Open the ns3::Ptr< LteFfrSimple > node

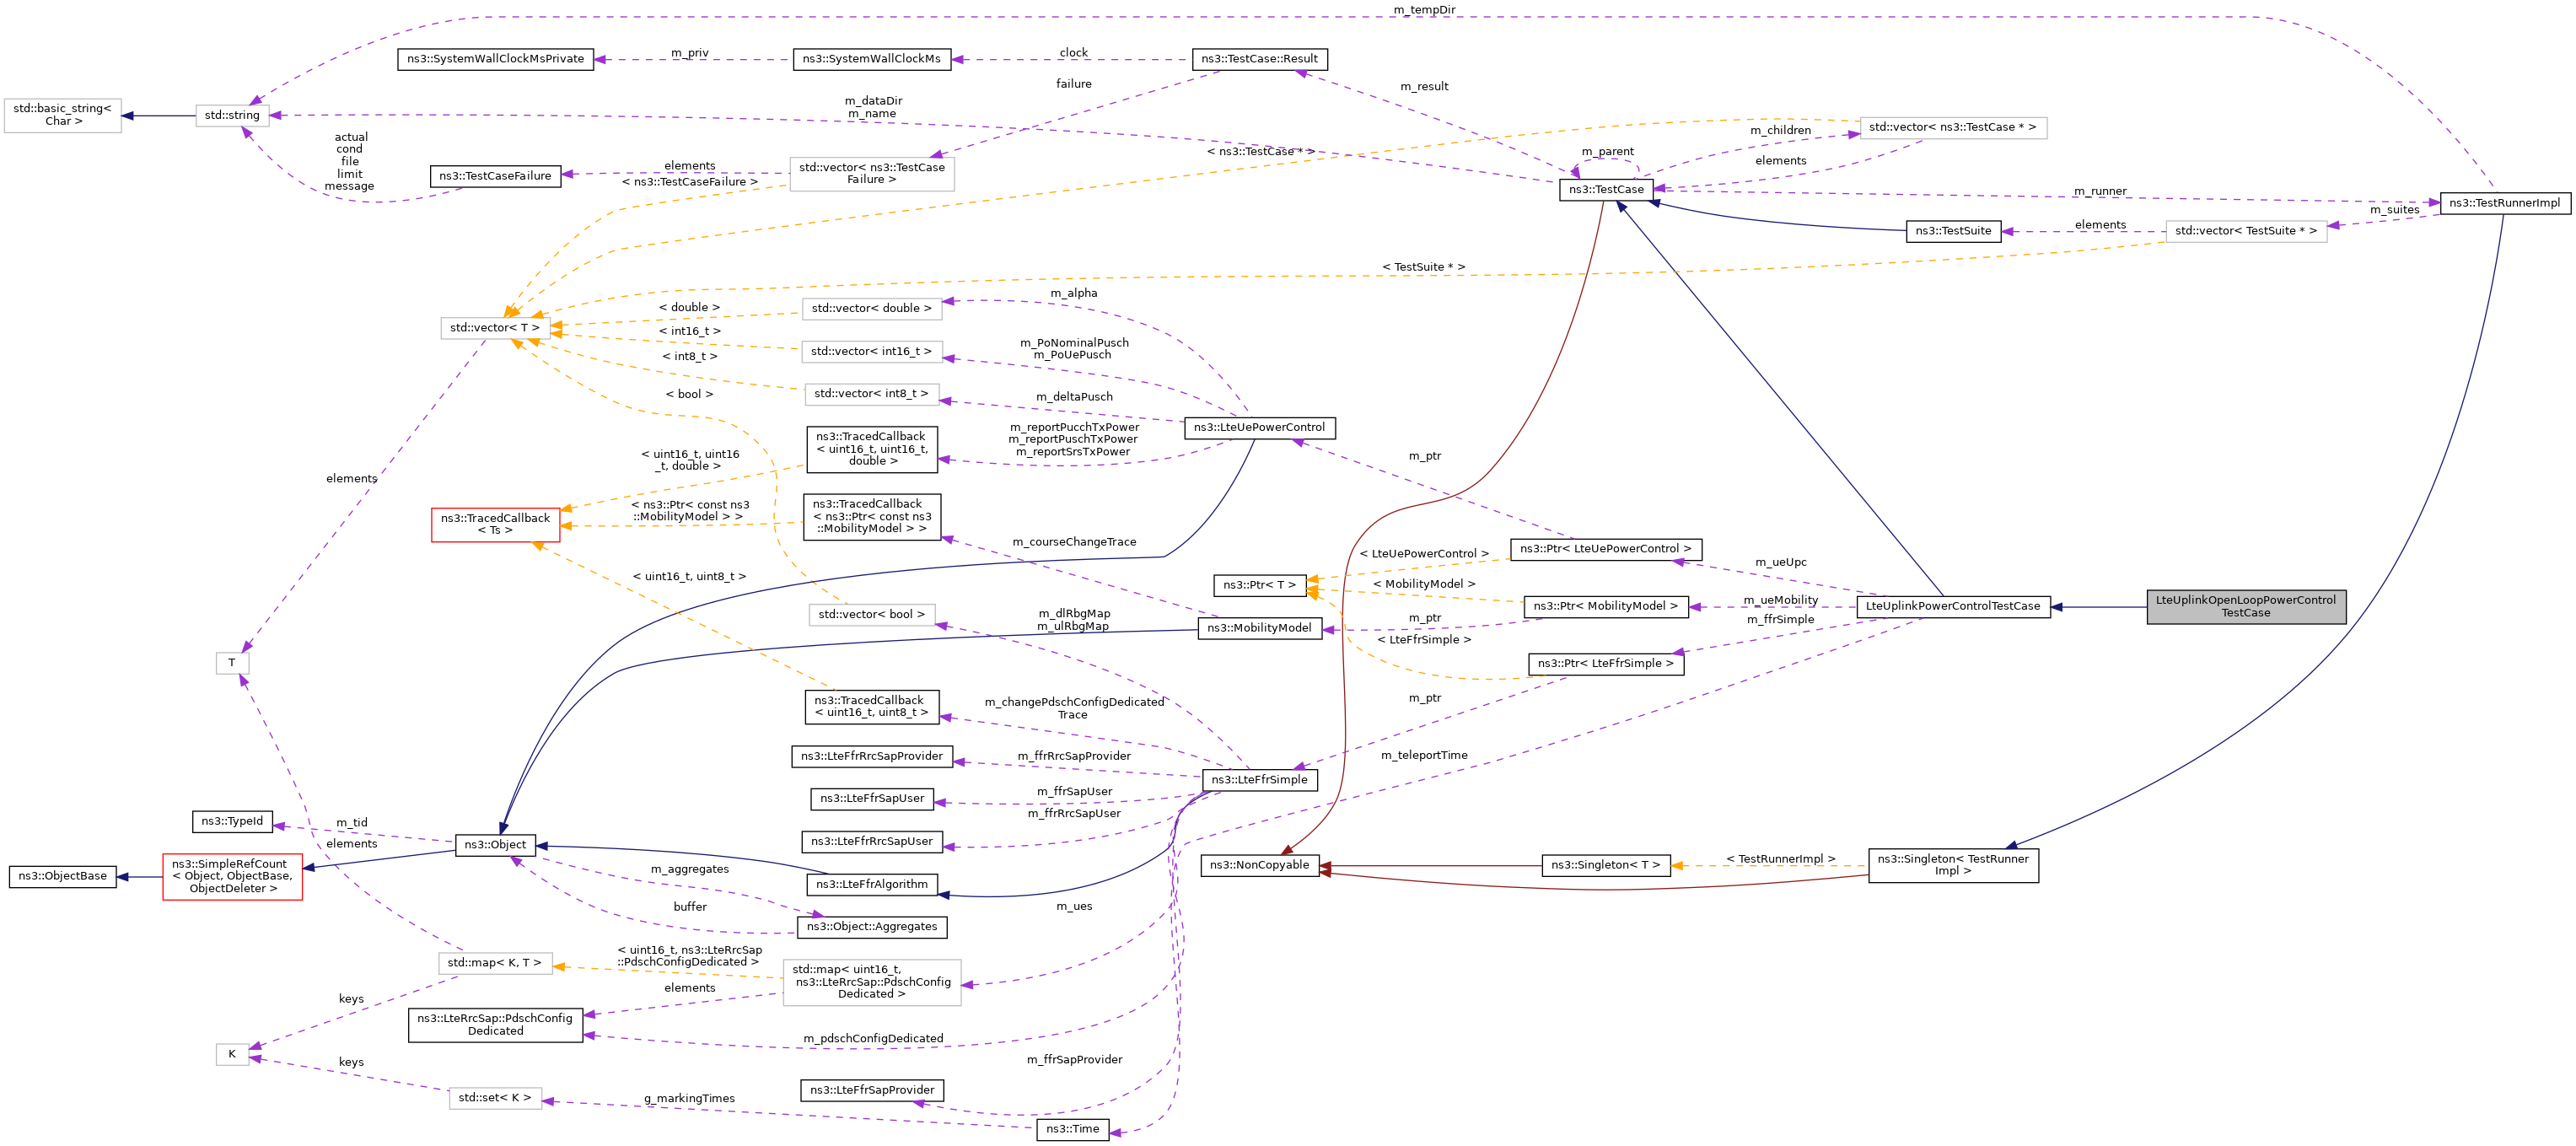click(x=1605, y=664)
